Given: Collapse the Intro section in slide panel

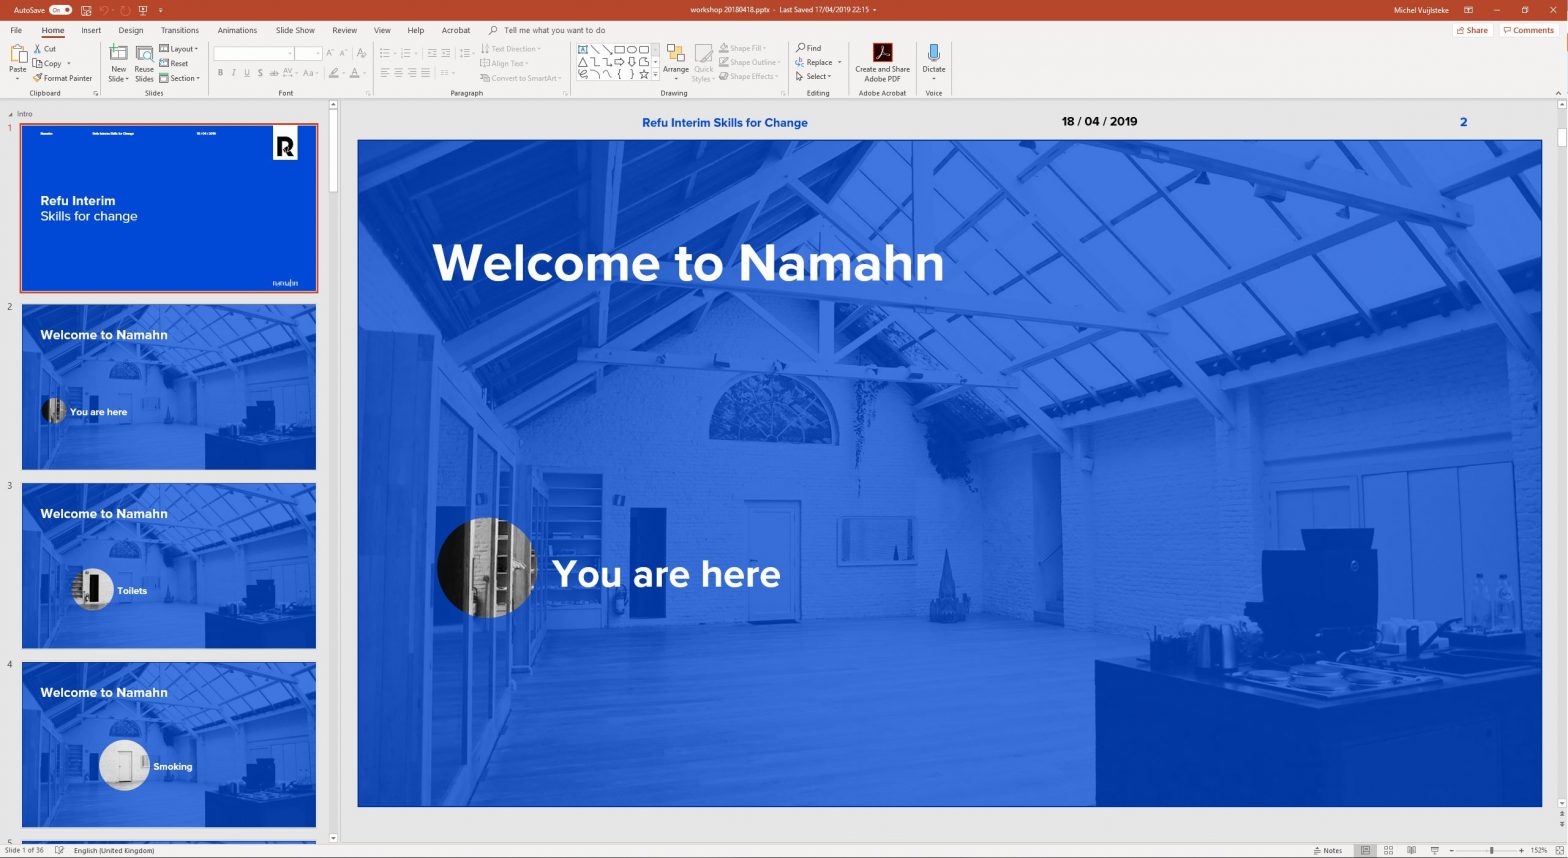Looking at the screenshot, I should pos(11,114).
